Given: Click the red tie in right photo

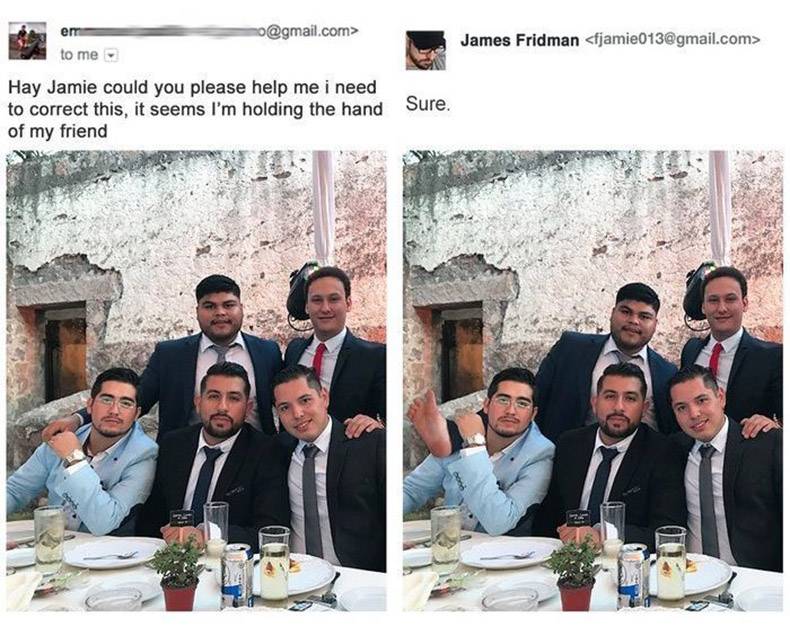Looking at the screenshot, I should (715, 359).
